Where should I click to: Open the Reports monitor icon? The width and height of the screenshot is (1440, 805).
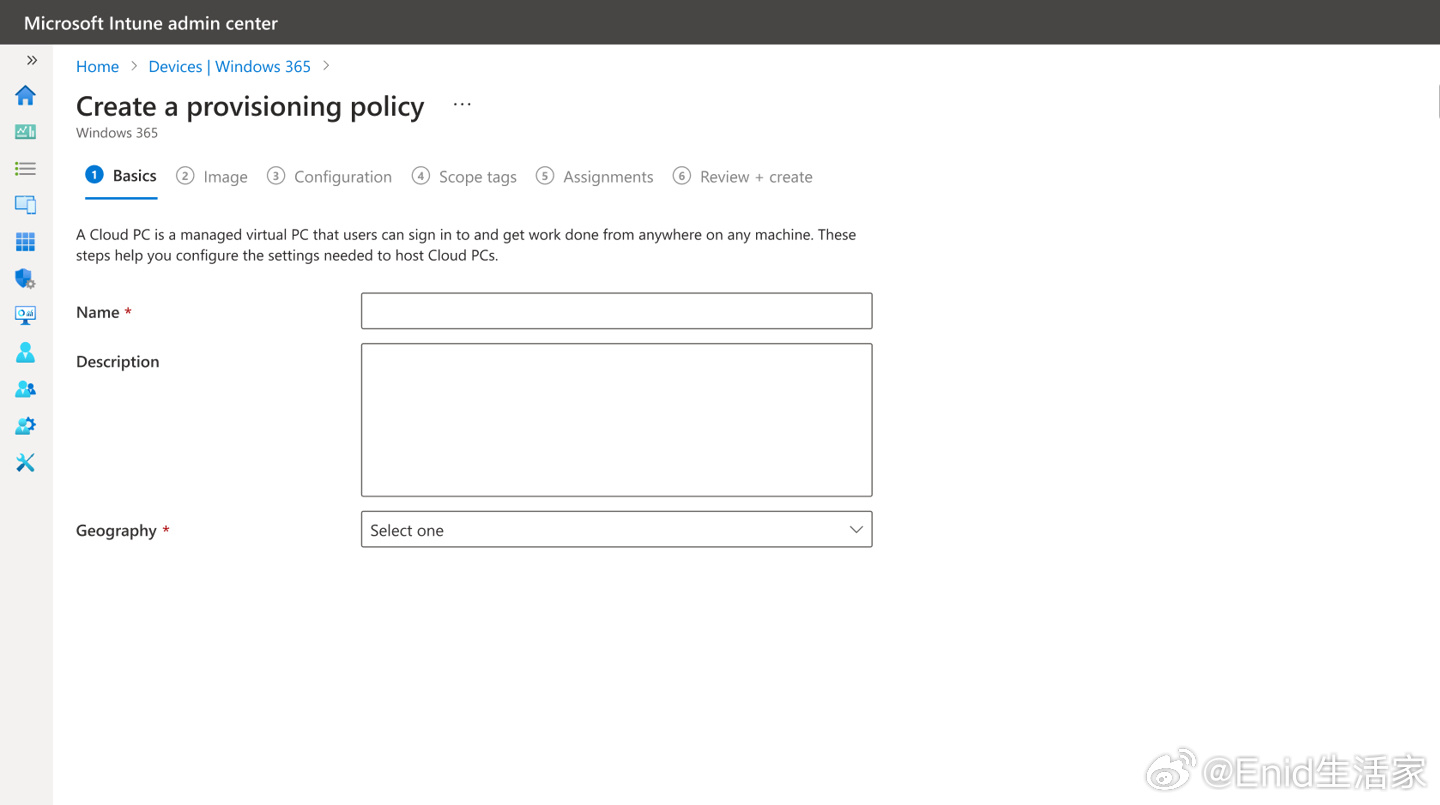(25, 315)
